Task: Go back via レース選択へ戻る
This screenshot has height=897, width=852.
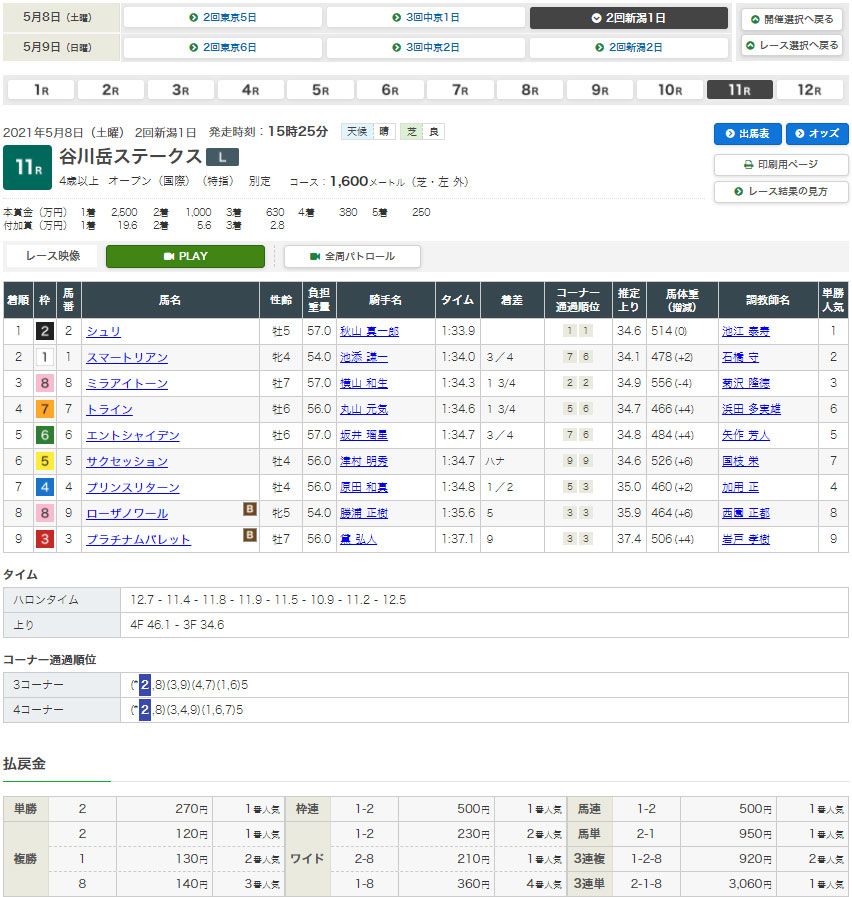Action: tap(793, 45)
